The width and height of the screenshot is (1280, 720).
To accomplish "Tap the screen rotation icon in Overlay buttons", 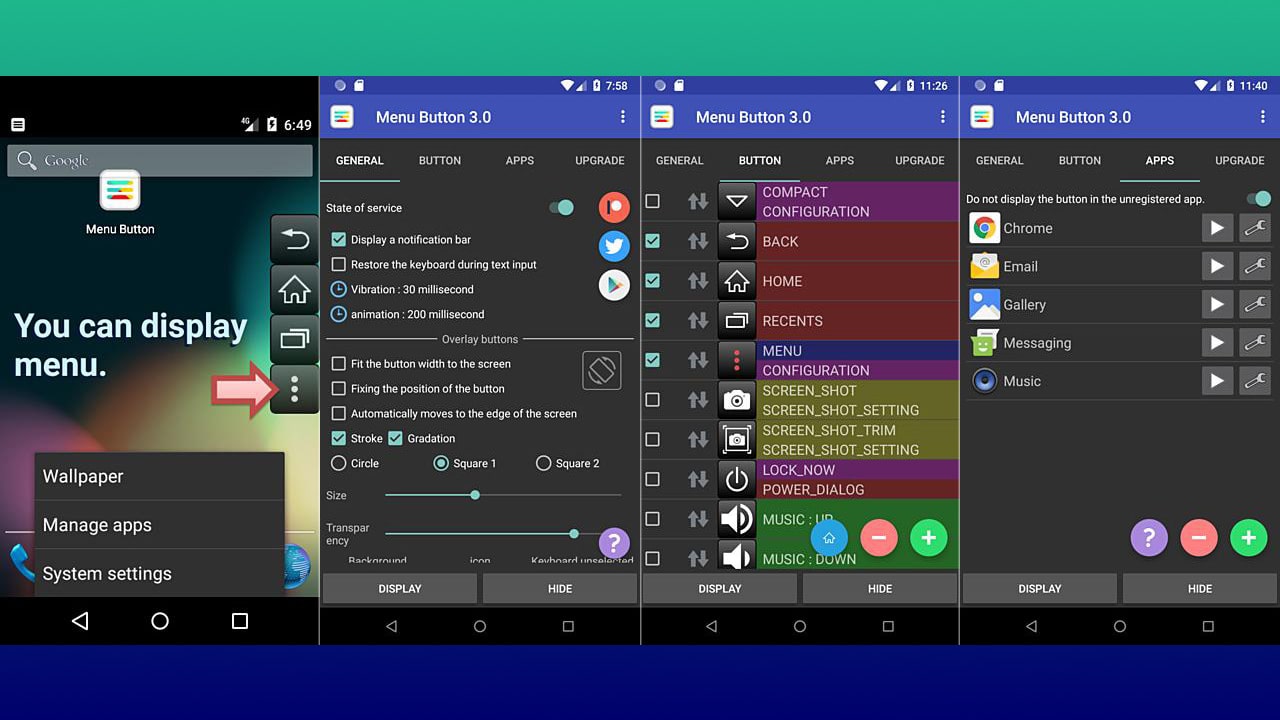I will tap(601, 370).
